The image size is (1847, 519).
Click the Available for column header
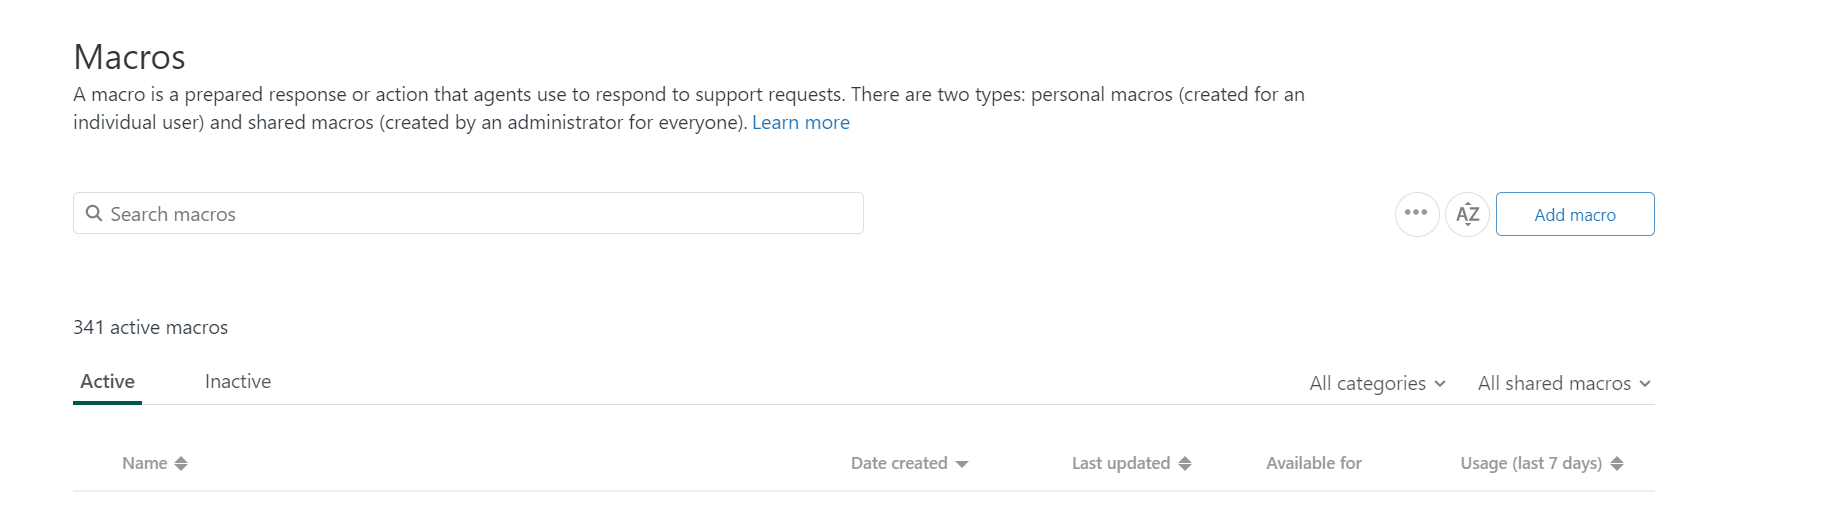[1313, 463]
